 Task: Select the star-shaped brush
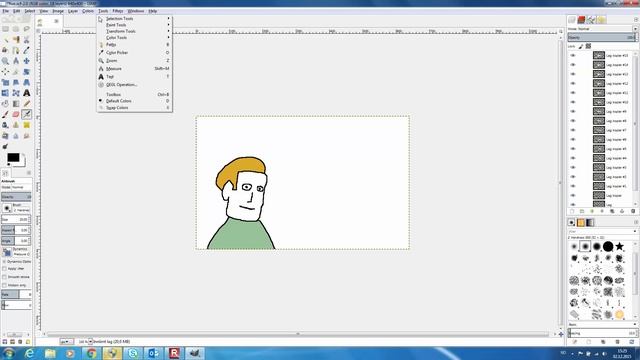(619, 246)
